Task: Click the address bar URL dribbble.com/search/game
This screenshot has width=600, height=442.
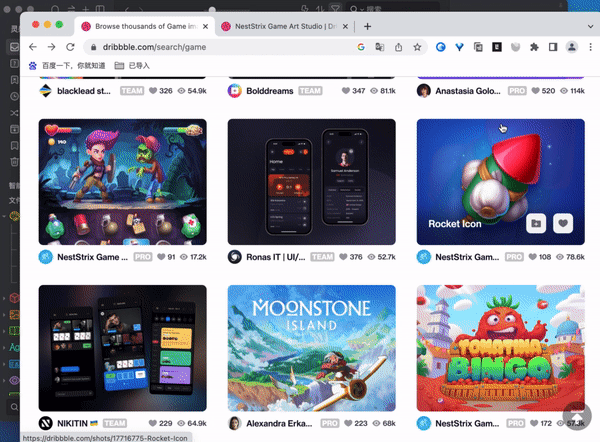Action: tap(154, 47)
